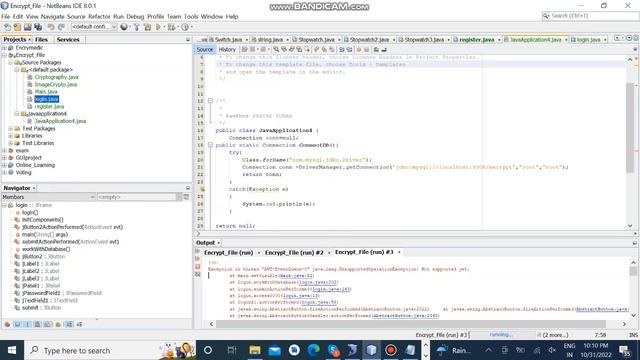Open the Edit menu

click(18, 16)
